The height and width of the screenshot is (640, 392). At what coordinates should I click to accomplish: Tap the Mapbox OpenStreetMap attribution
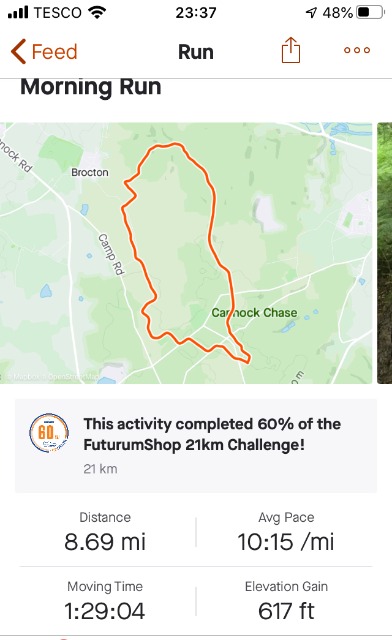pos(52,376)
